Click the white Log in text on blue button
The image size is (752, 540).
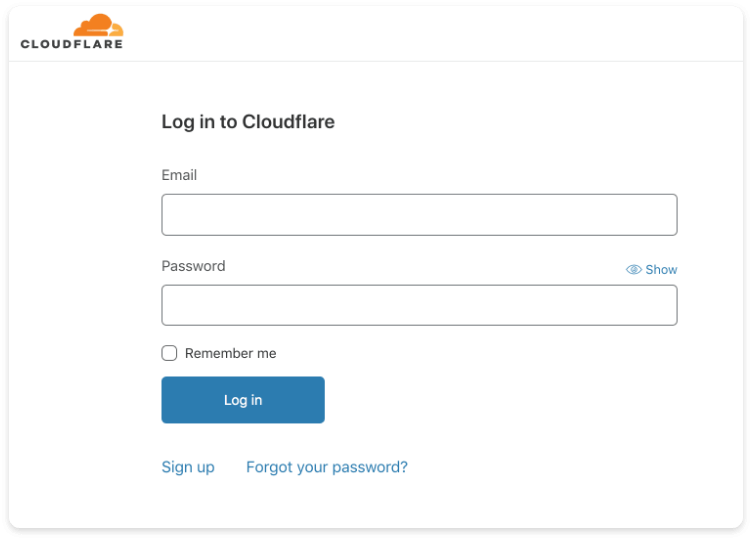coord(243,400)
